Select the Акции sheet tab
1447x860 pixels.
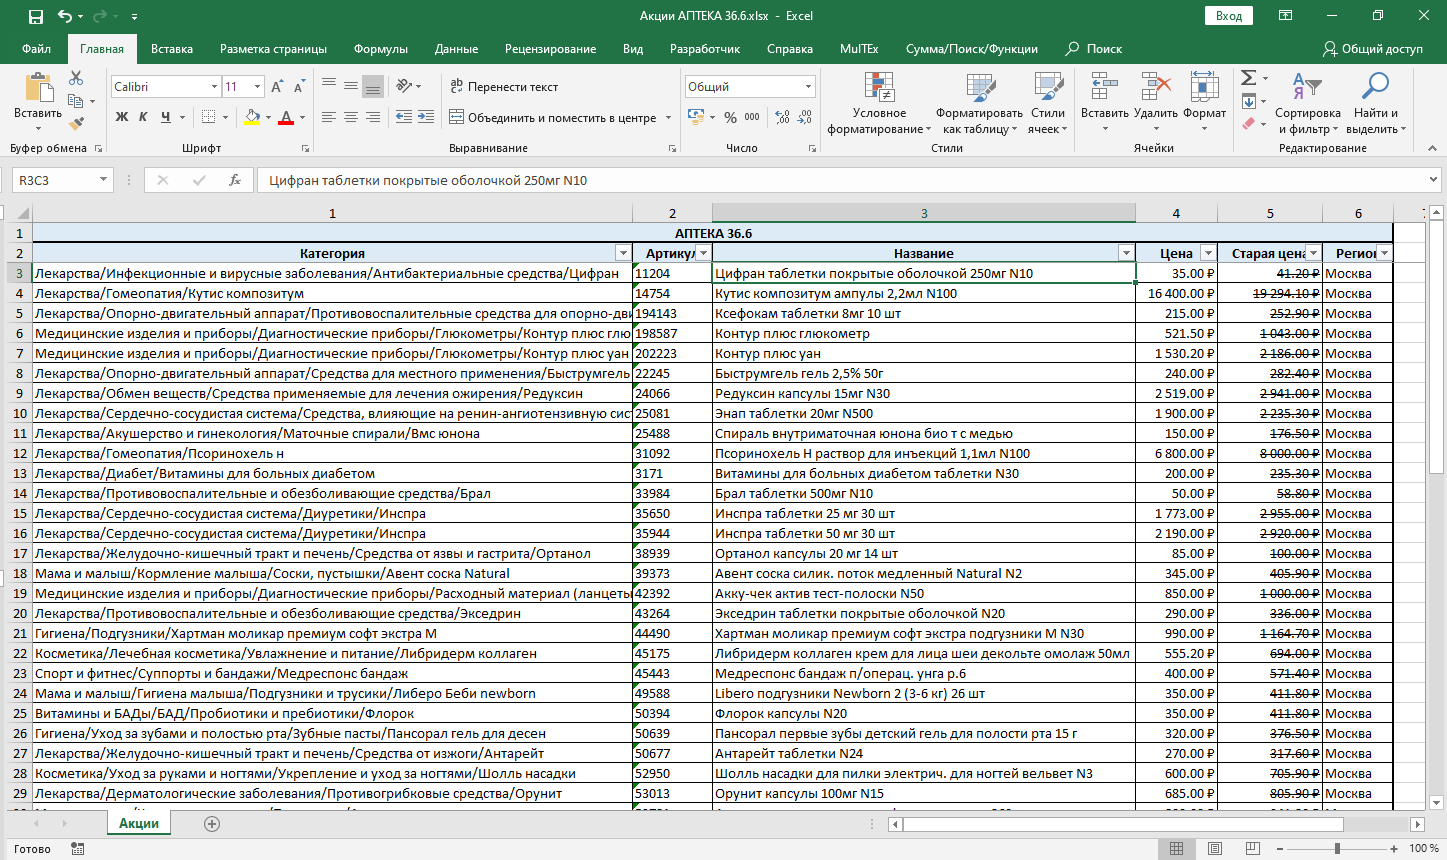[x=139, y=823]
